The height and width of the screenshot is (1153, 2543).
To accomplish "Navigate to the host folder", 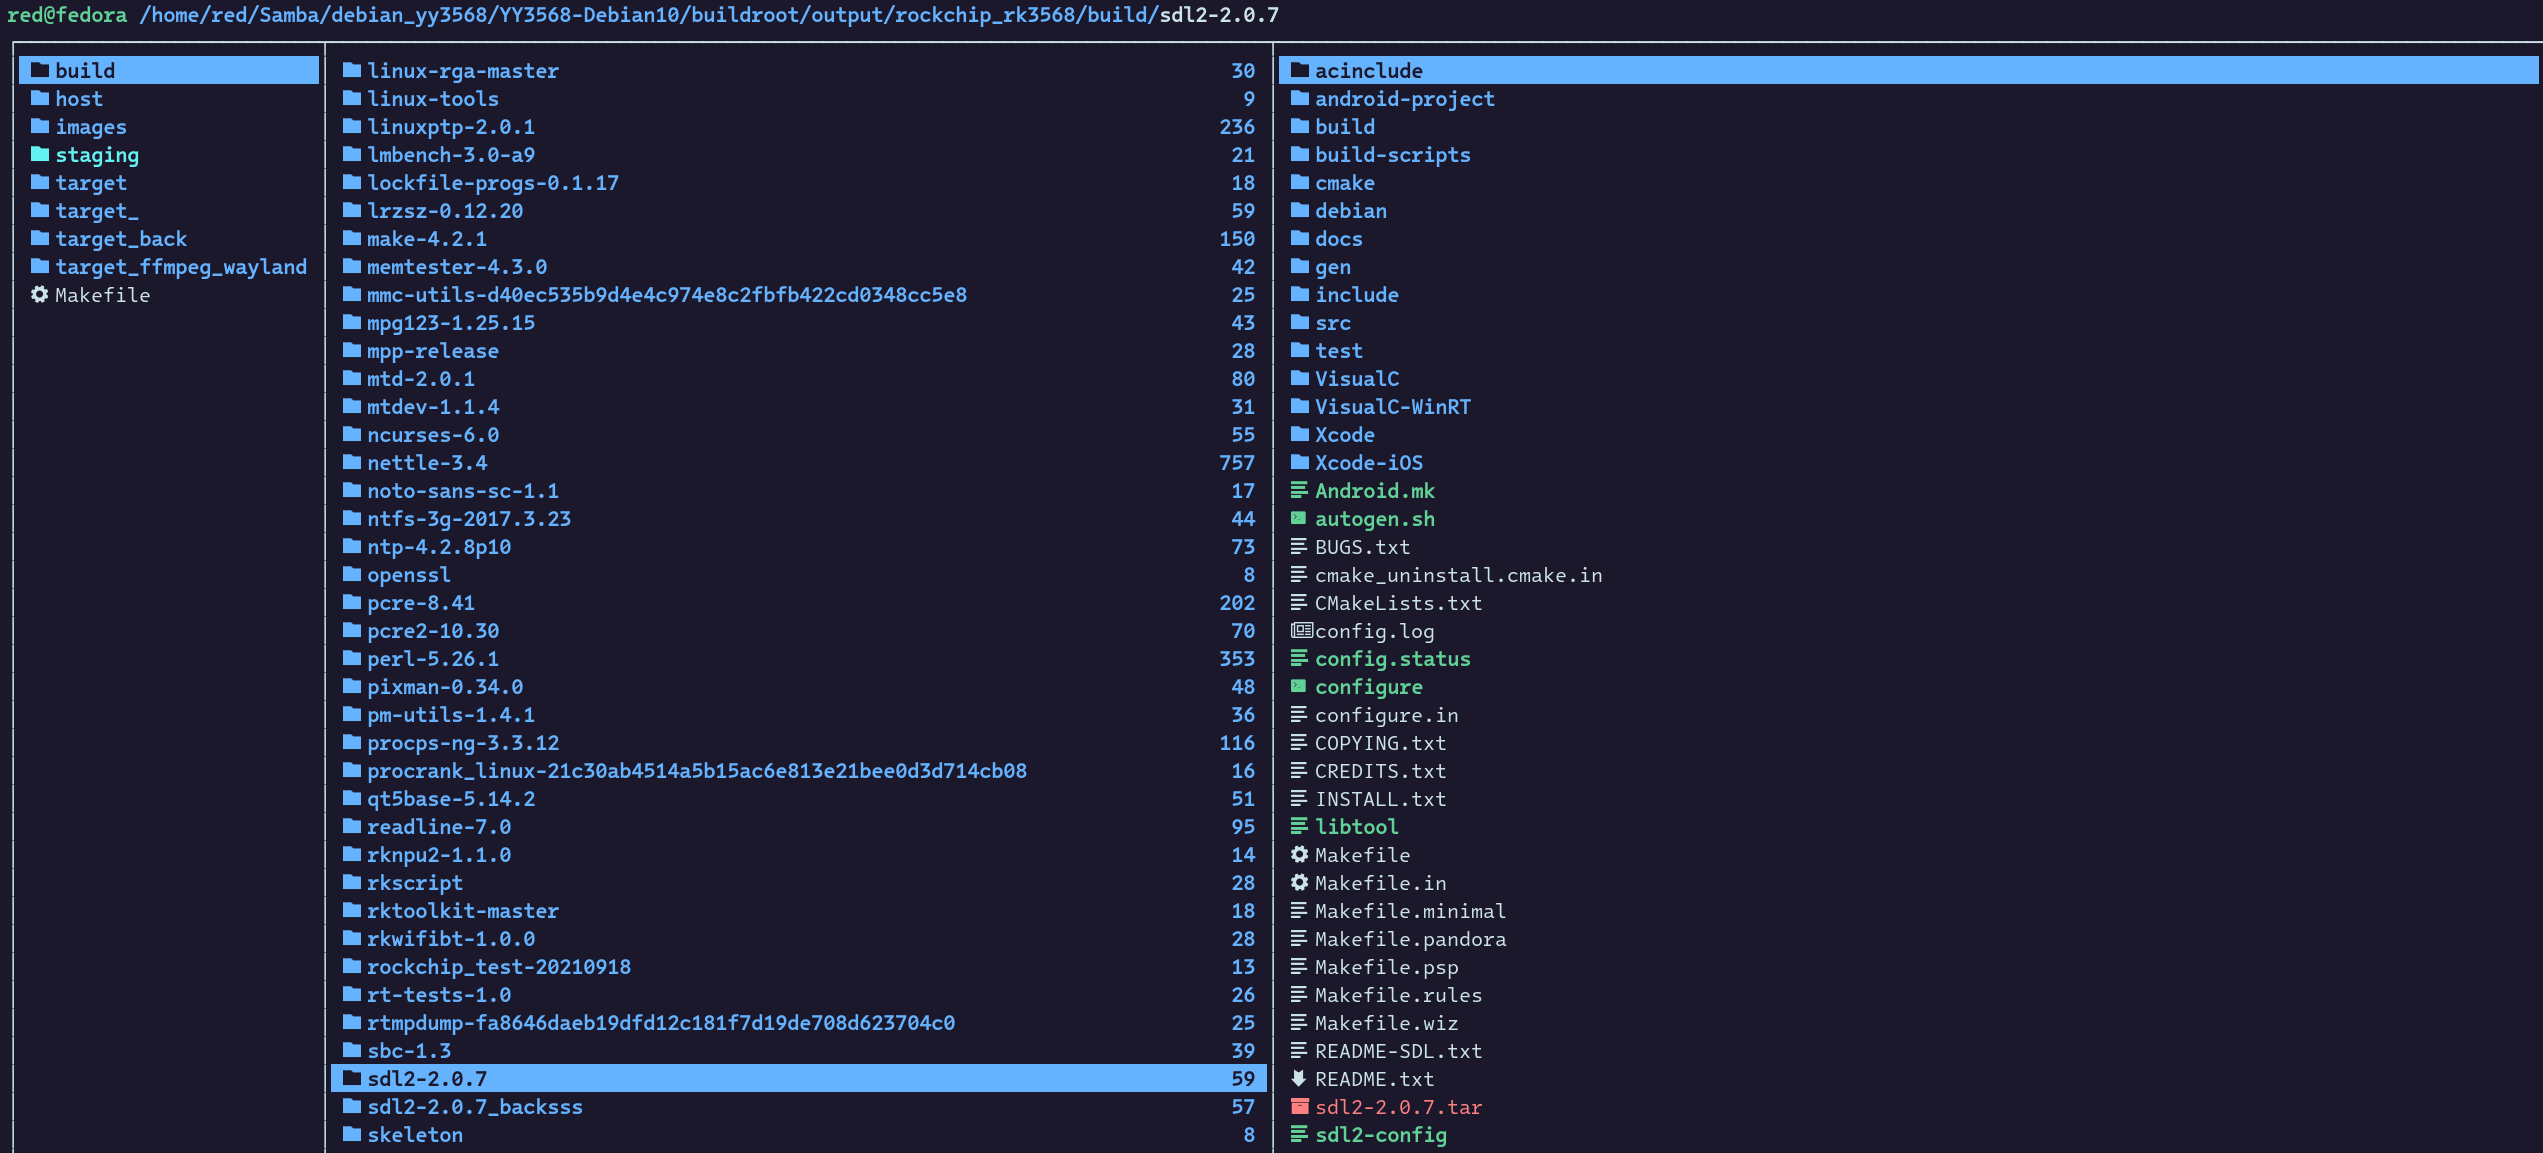I will [76, 97].
